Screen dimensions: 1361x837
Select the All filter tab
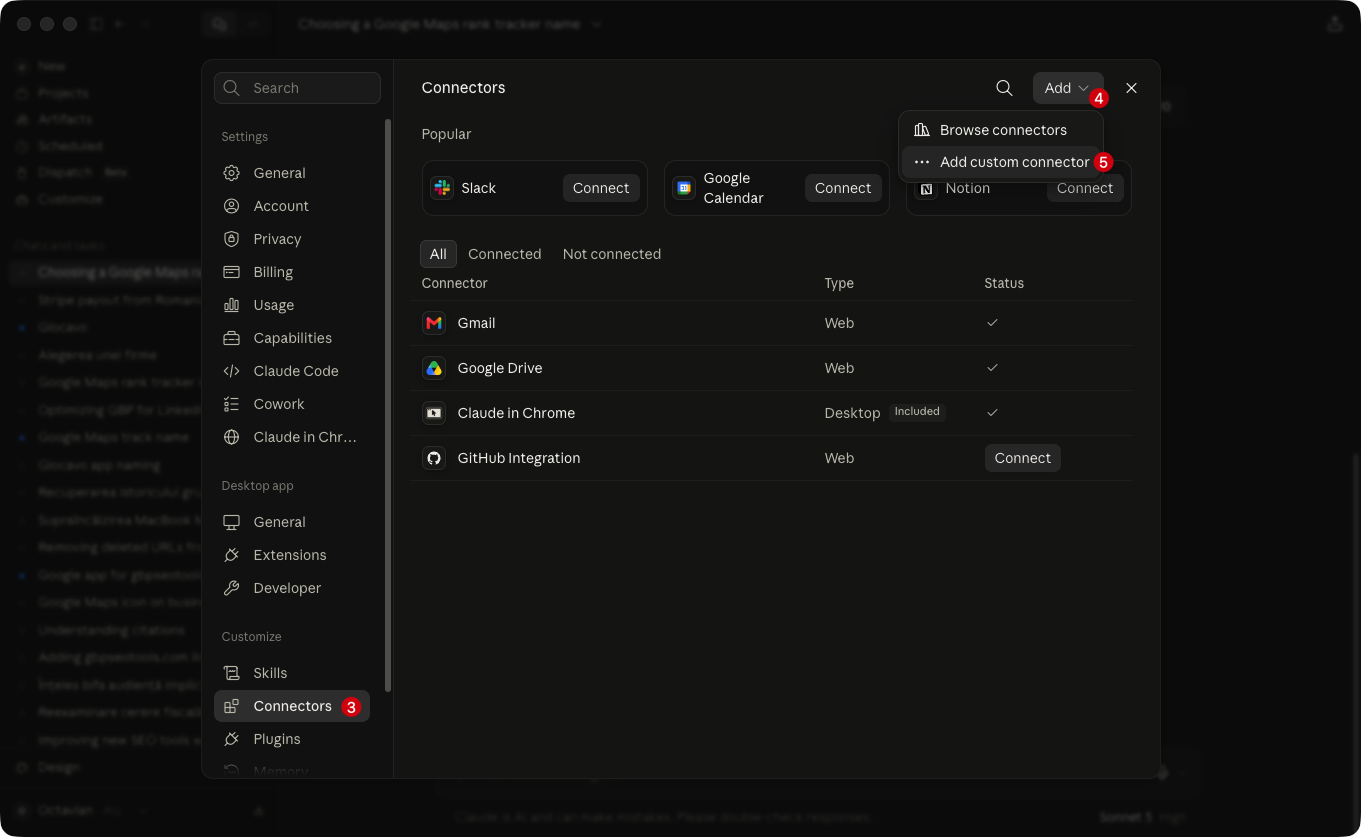click(x=438, y=254)
